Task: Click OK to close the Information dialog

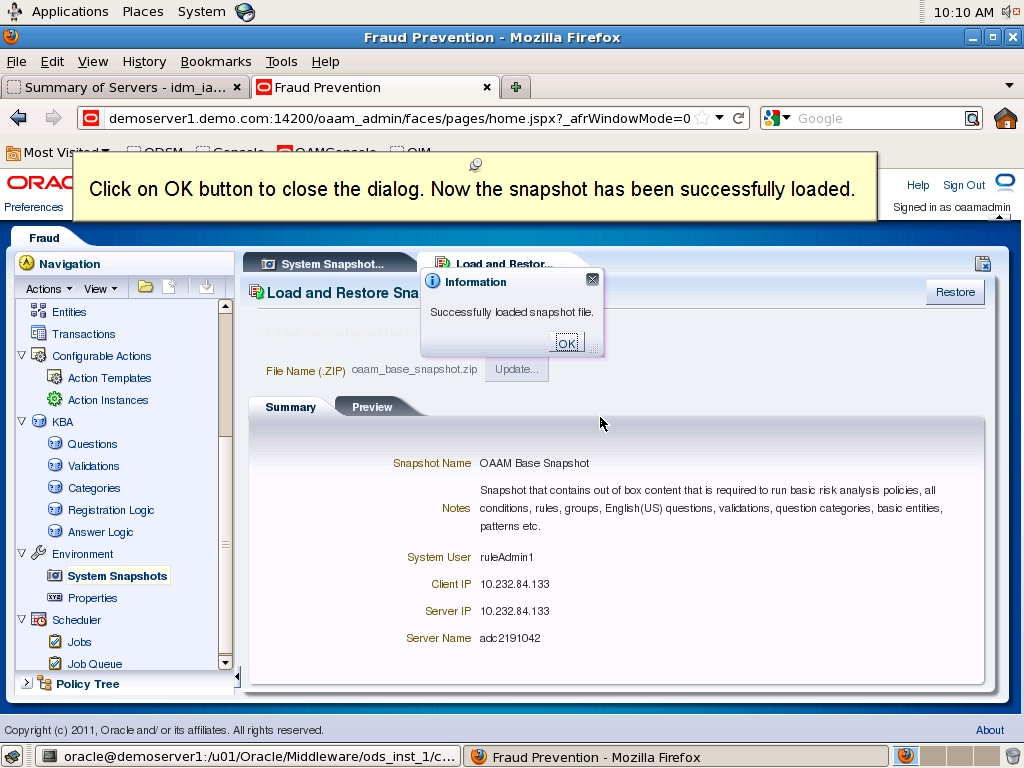Action: tap(567, 342)
